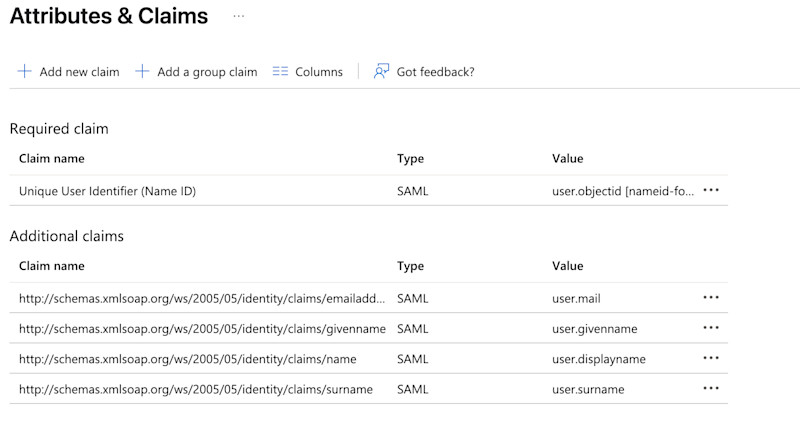The height and width of the screenshot is (421, 800).
Task: Open more options ellipsis beside Attributes & Claims title
Action: click(x=238, y=17)
